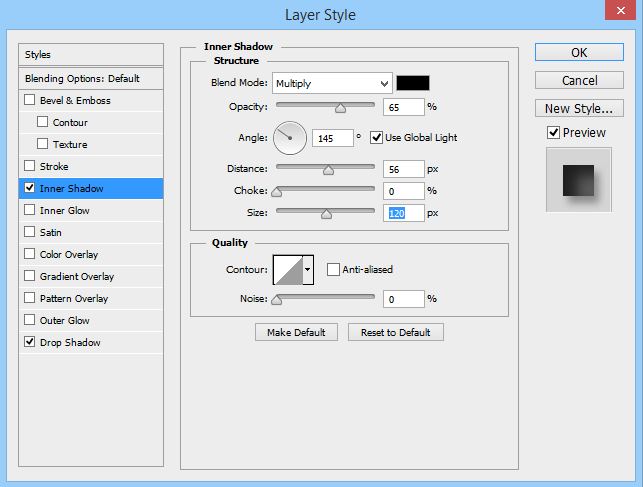Image resolution: width=643 pixels, height=487 pixels.
Task: Close the Layer Style dialog
Action: [x=621, y=10]
